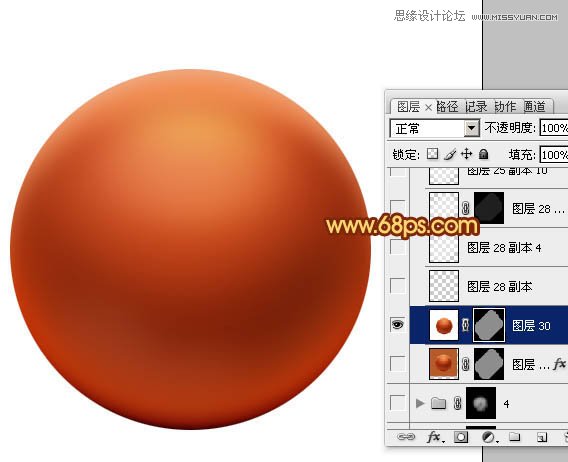
Task: Click link icon on group 4
Action: point(458,403)
